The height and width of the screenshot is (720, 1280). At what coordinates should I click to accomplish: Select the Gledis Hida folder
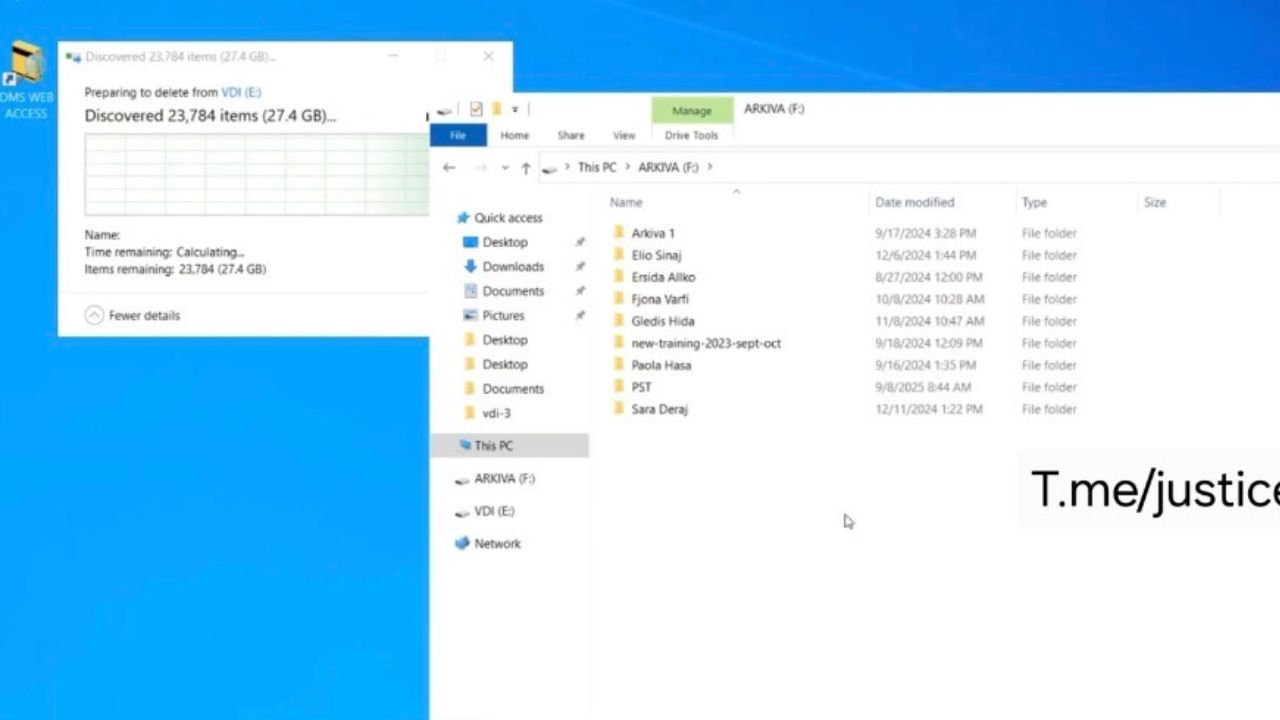pyautogui.click(x=662, y=321)
